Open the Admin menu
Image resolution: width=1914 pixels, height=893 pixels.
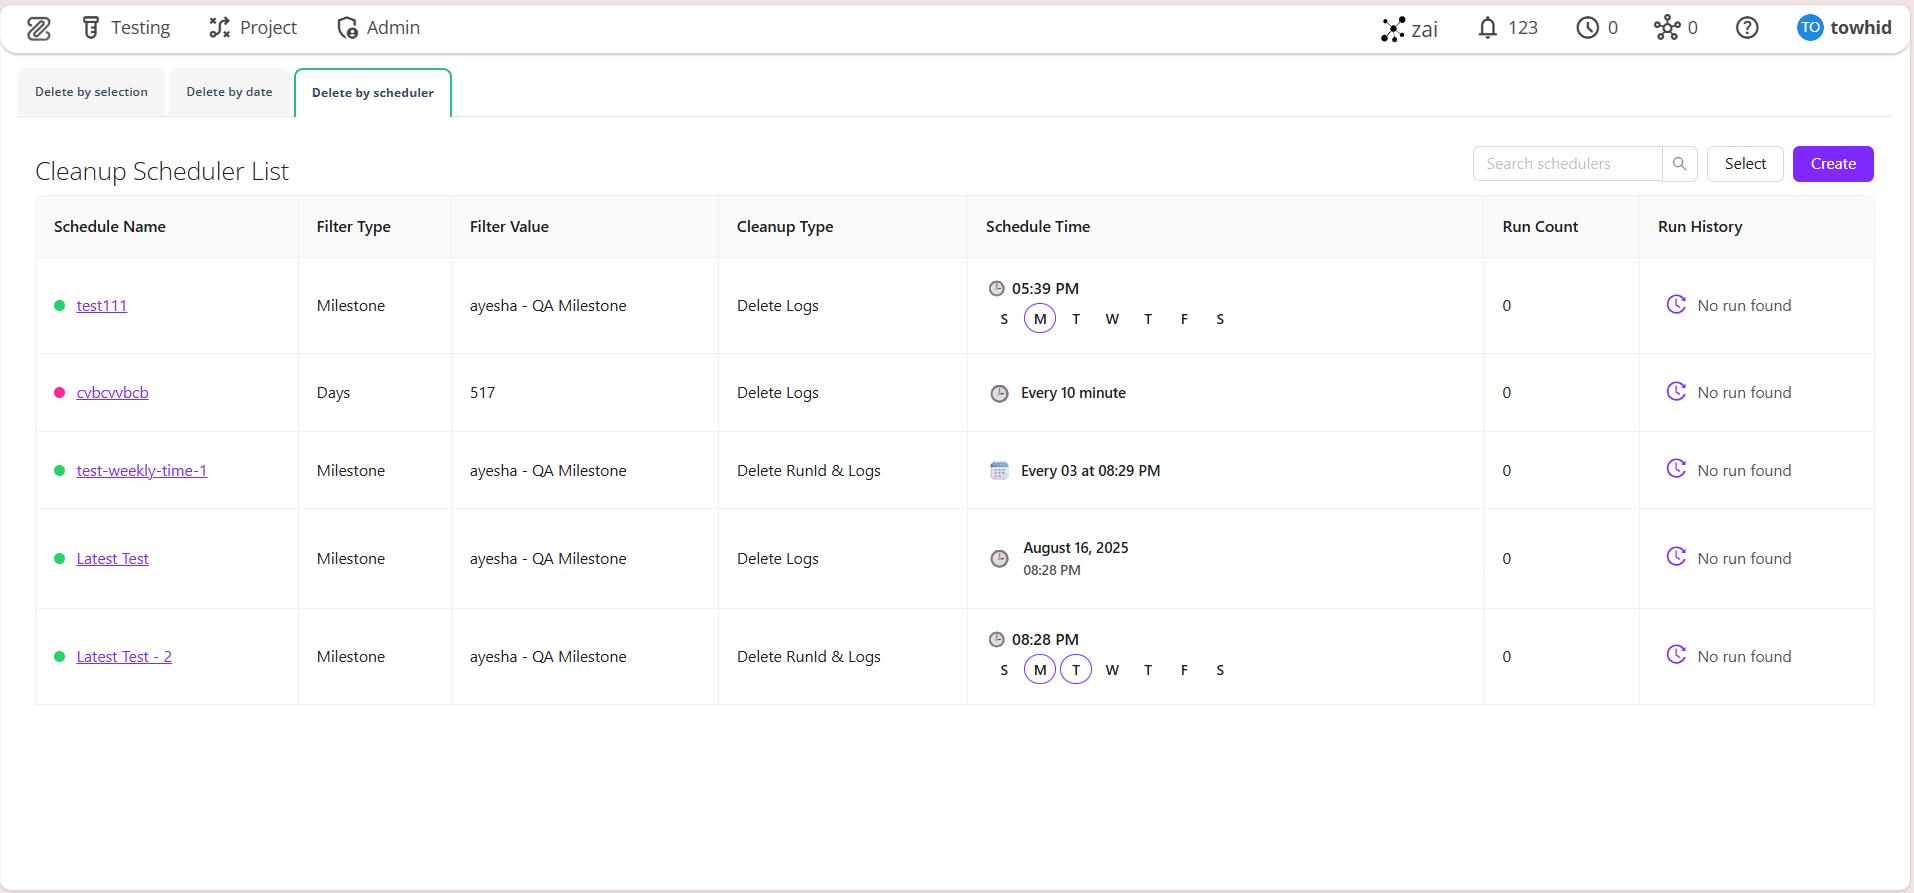click(x=378, y=28)
